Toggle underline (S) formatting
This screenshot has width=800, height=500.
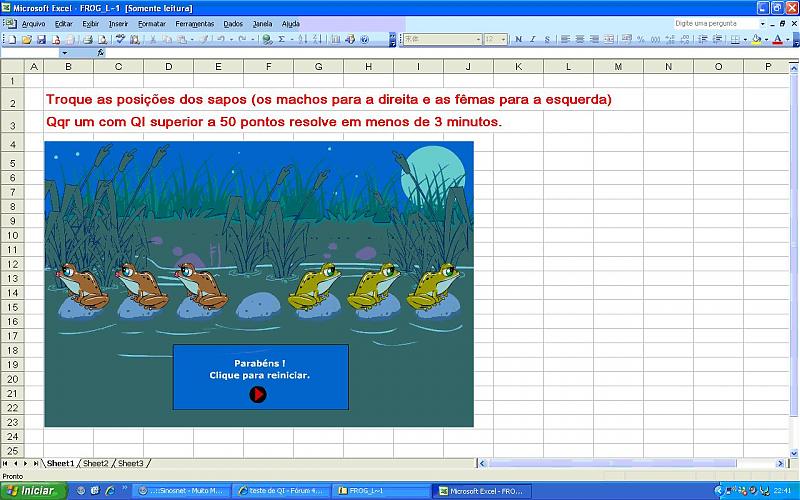[x=547, y=39]
